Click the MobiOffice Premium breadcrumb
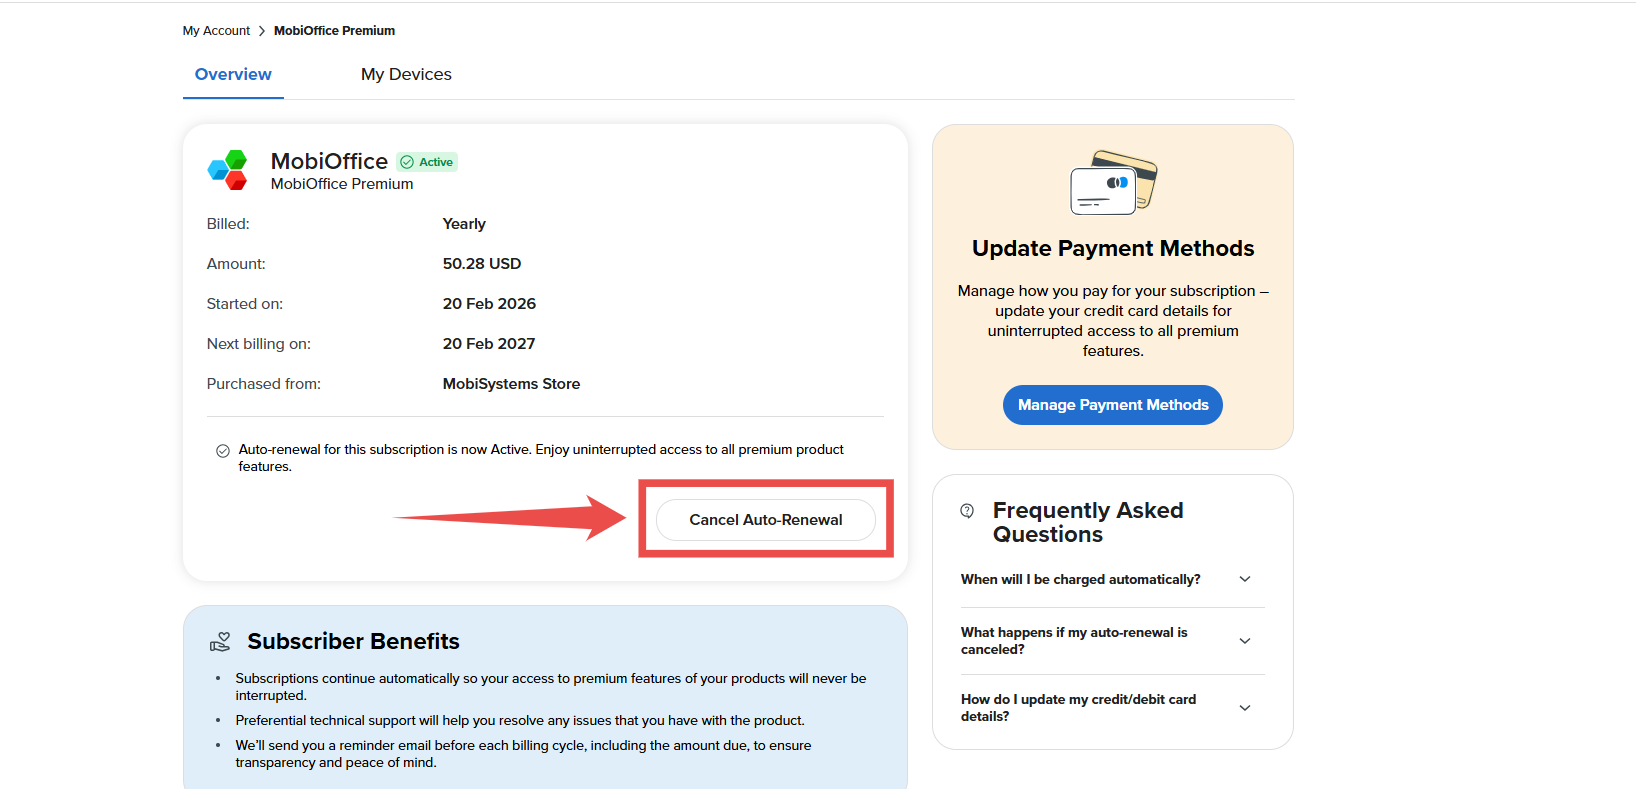Screen dimensions: 1636x789 click(334, 31)
